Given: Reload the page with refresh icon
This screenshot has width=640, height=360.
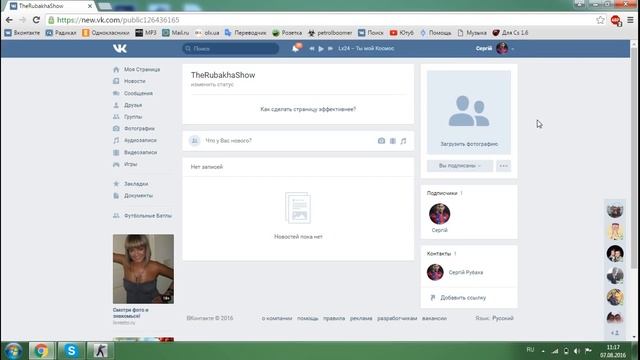Looking at the screenshot, I should pyautogui.click(x=36, y=20).
